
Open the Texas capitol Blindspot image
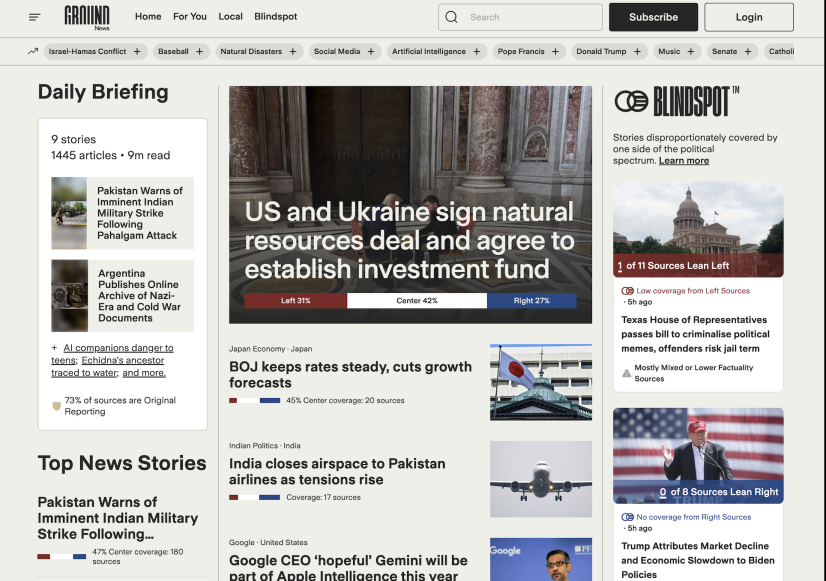[698, 230]
